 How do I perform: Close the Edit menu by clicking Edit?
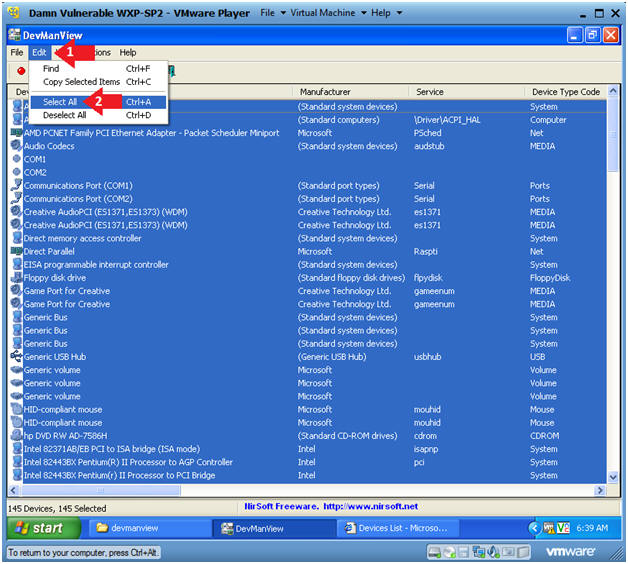pos(39,52)
